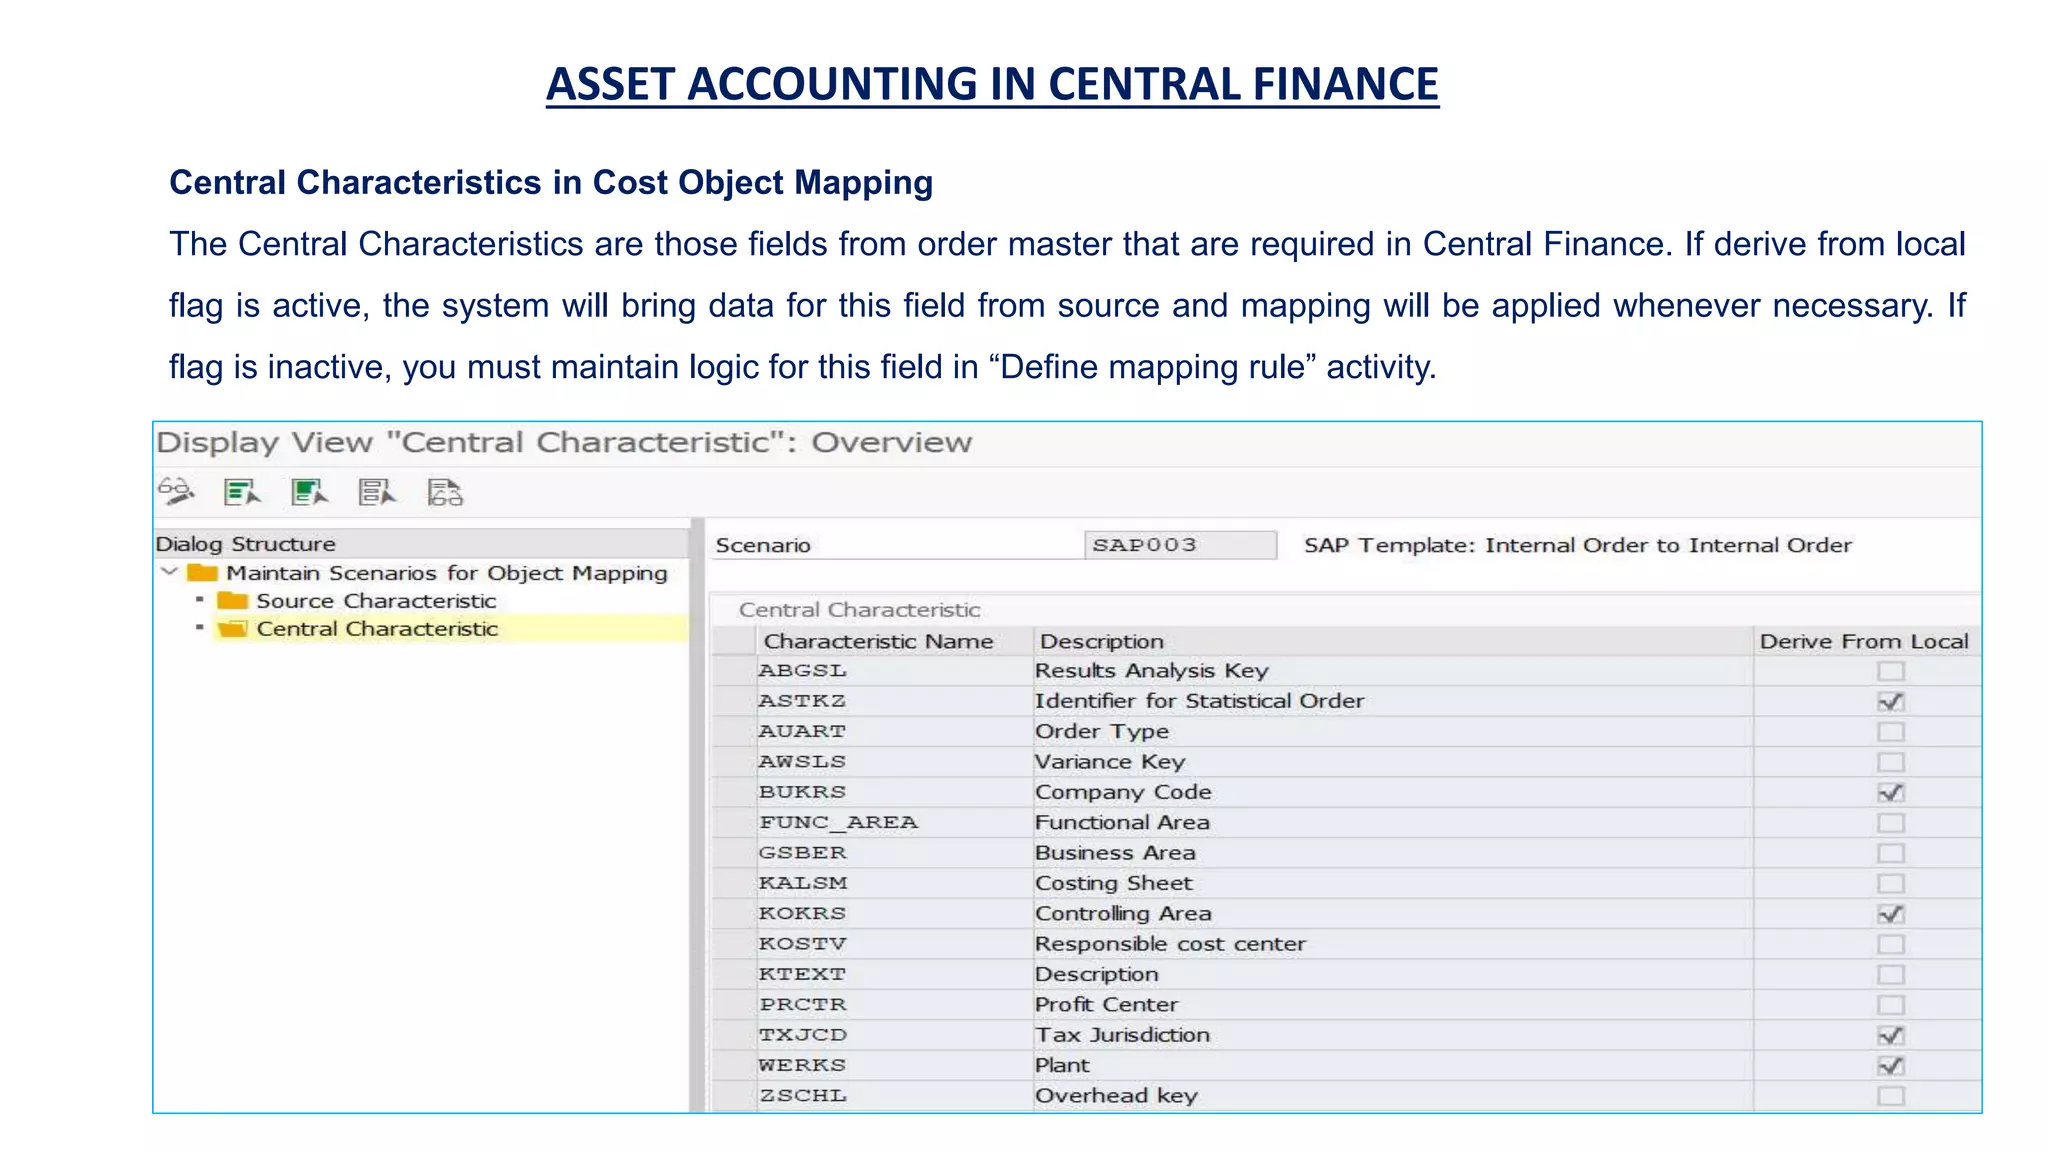Click the Functional Area description cell

pos(1393,822)
